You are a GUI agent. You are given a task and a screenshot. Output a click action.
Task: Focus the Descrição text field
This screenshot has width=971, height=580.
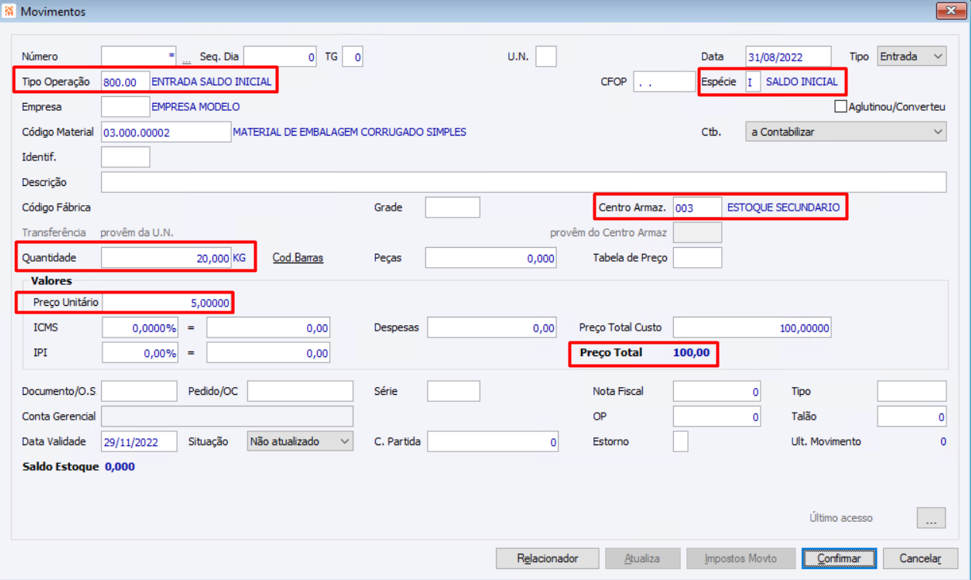[524, 182]
